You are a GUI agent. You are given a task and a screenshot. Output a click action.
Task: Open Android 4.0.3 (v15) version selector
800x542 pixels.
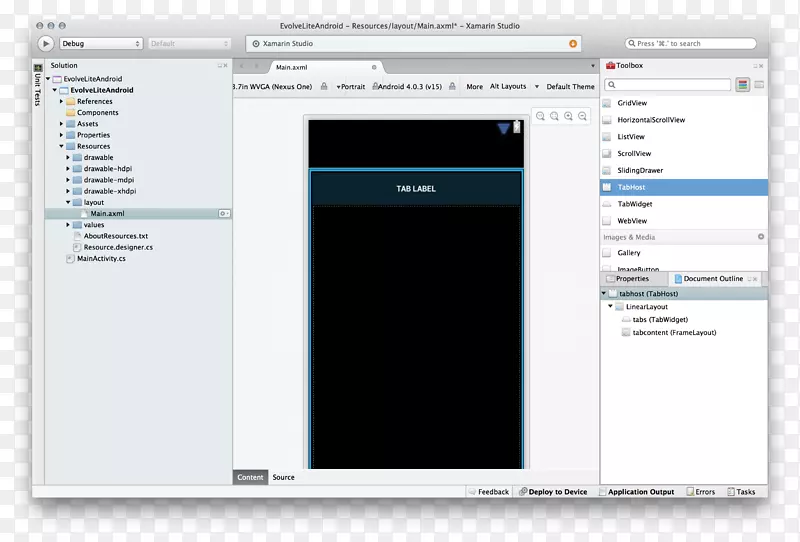(x=410, y=87)
